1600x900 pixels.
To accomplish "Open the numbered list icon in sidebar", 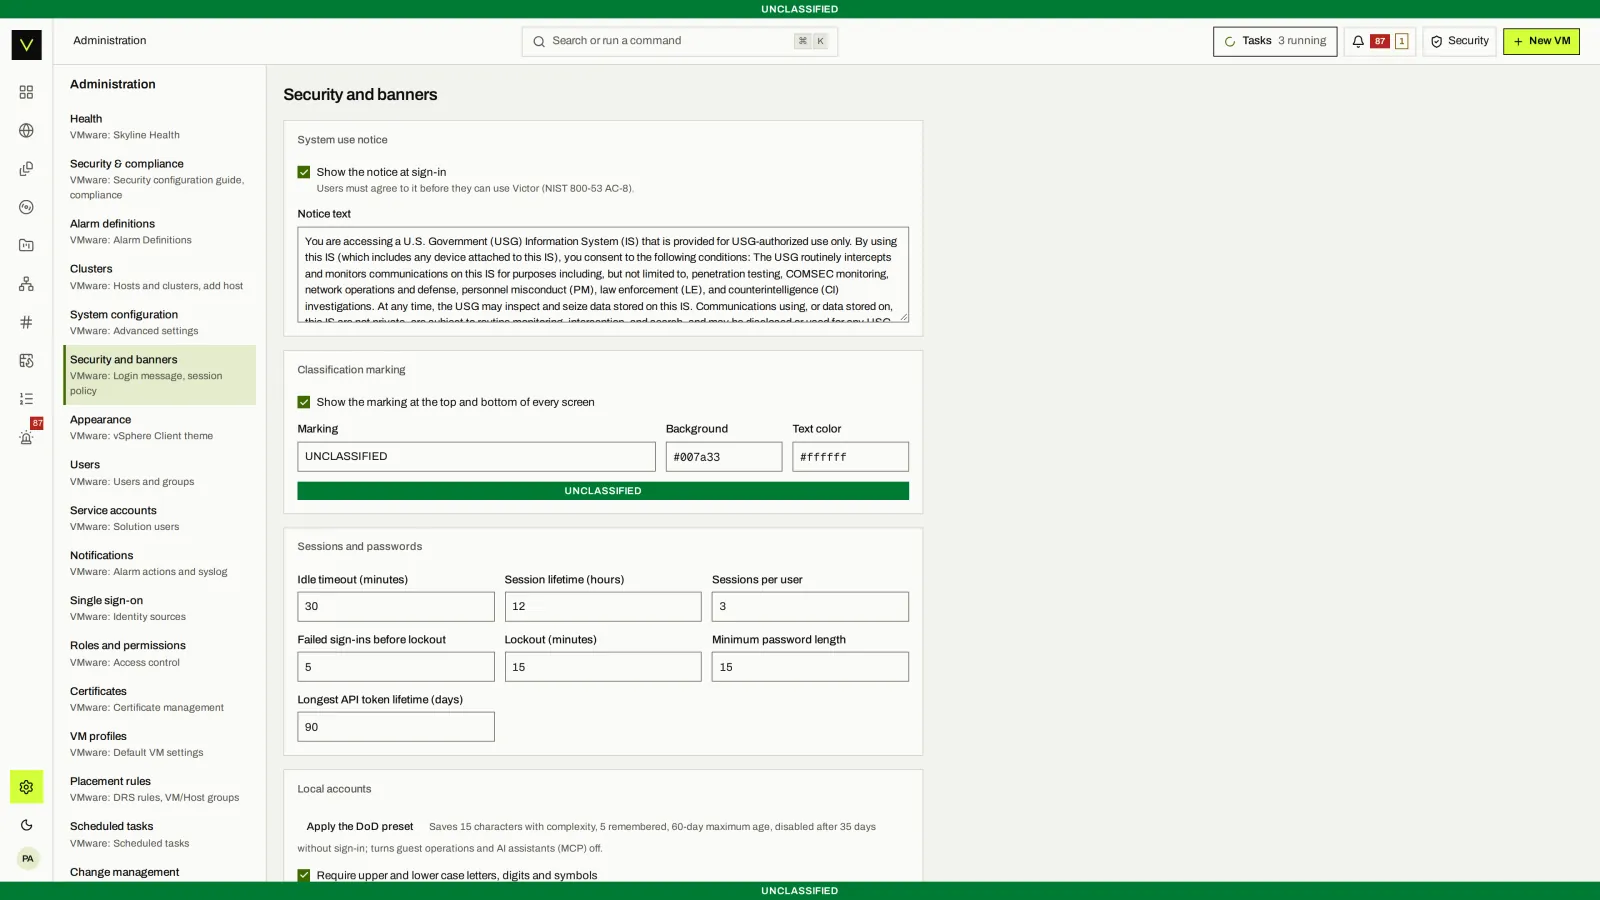I will pyautogui.click(x=26, y=398).
